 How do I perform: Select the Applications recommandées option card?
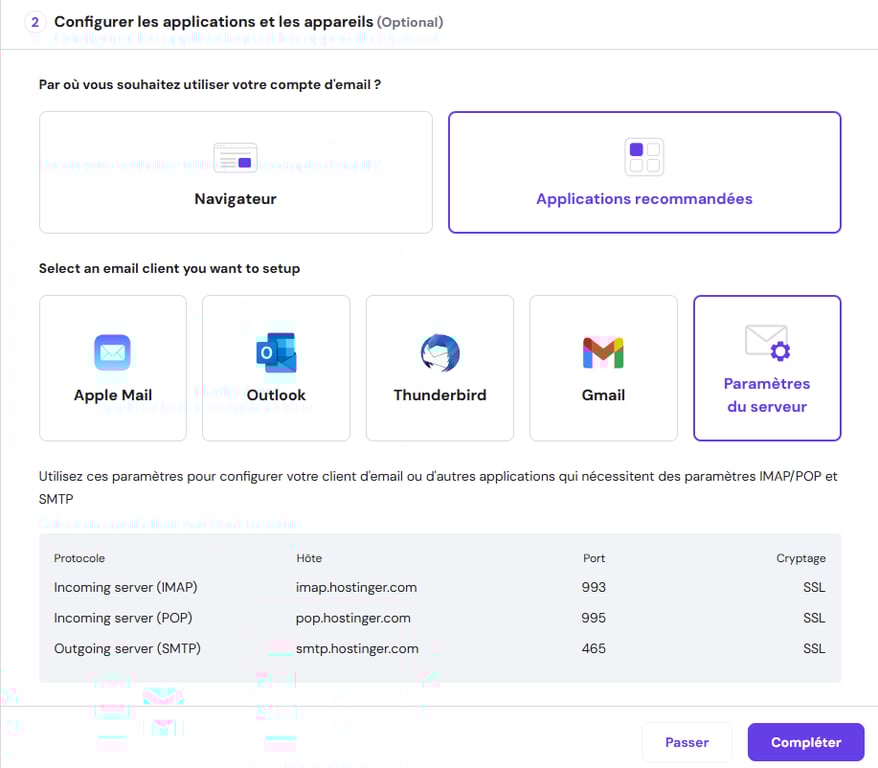[643, 172]
